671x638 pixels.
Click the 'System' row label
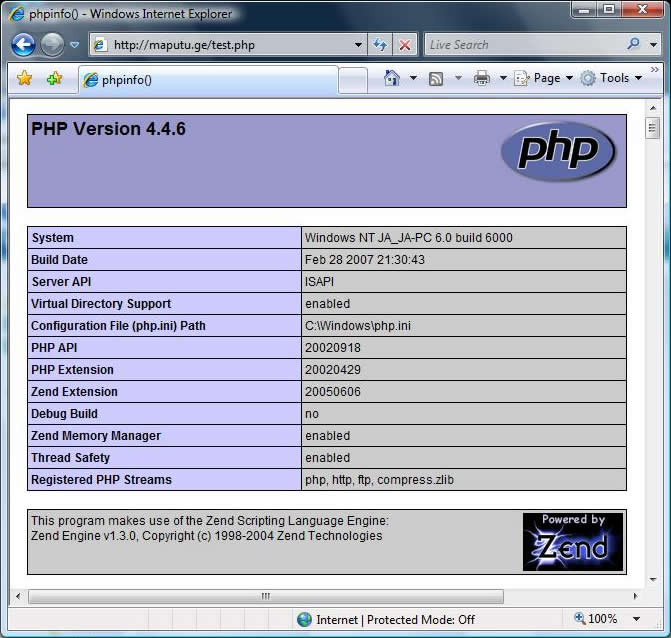(53, 237)
